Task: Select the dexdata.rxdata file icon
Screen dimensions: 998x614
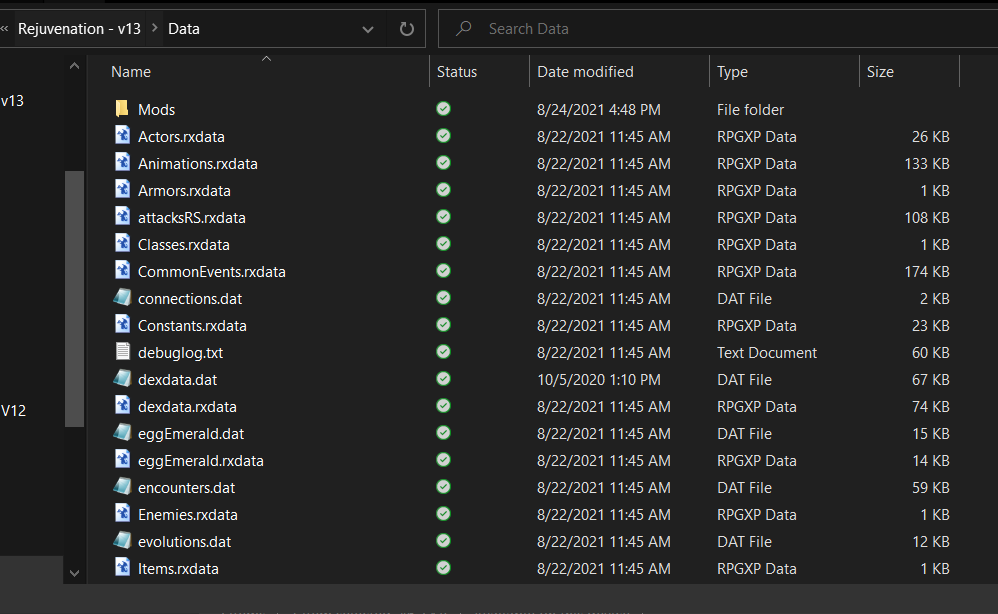Action: 122,406
